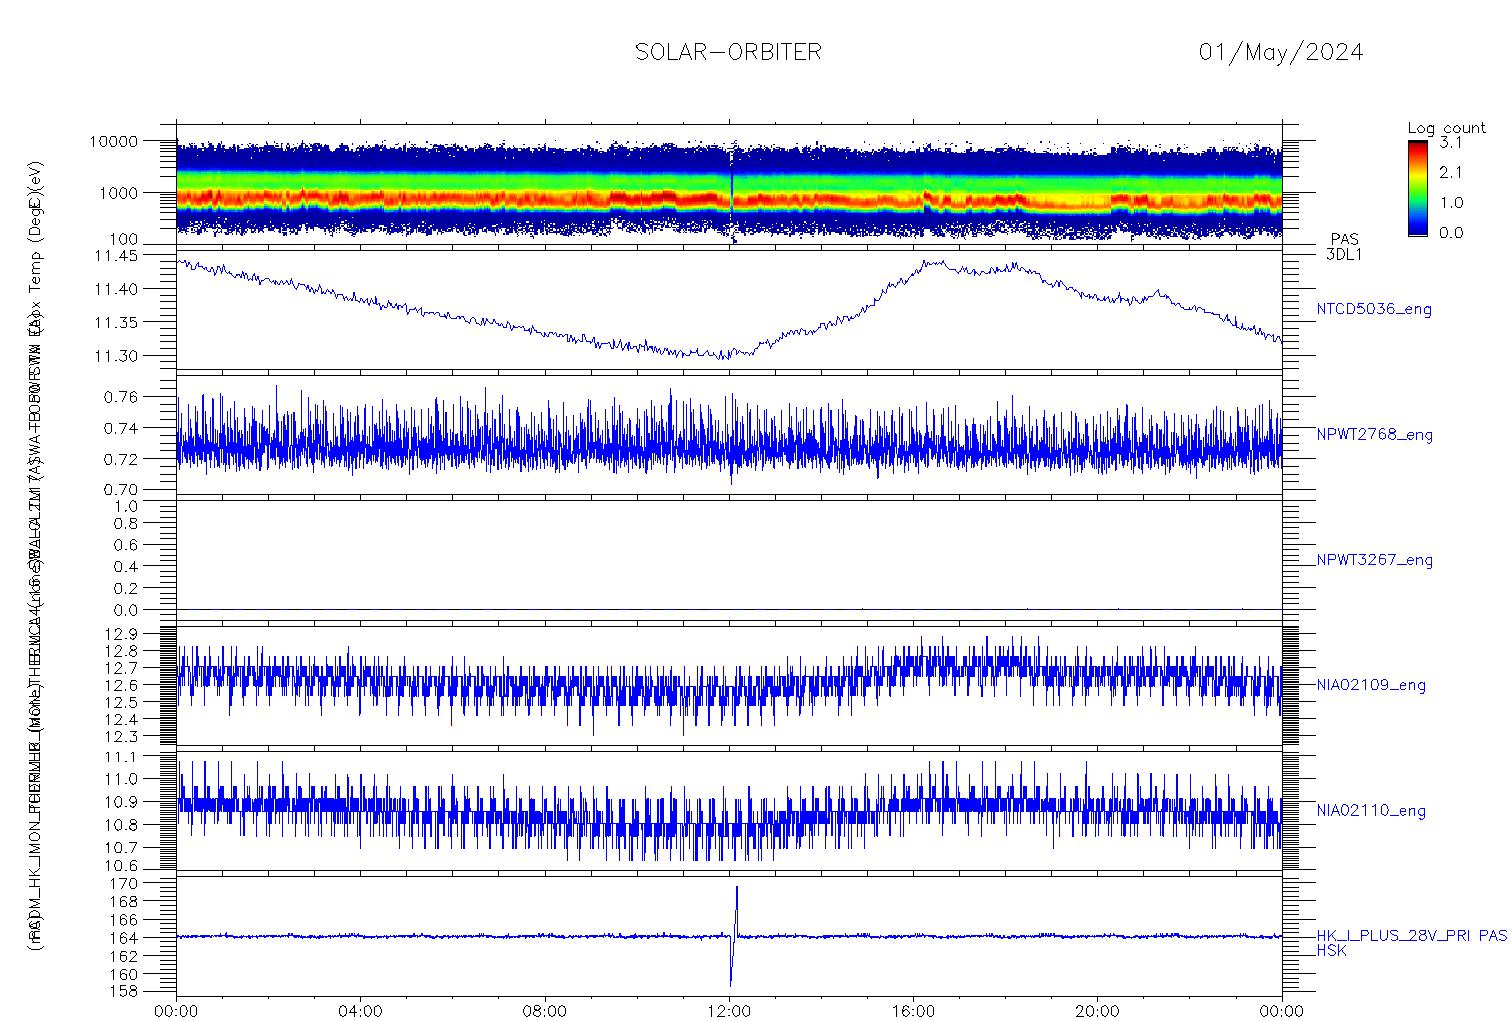This screenshot has width=1512, height=1020.
Task: Click the 3DL1 label
Action: coord(1344,254)
